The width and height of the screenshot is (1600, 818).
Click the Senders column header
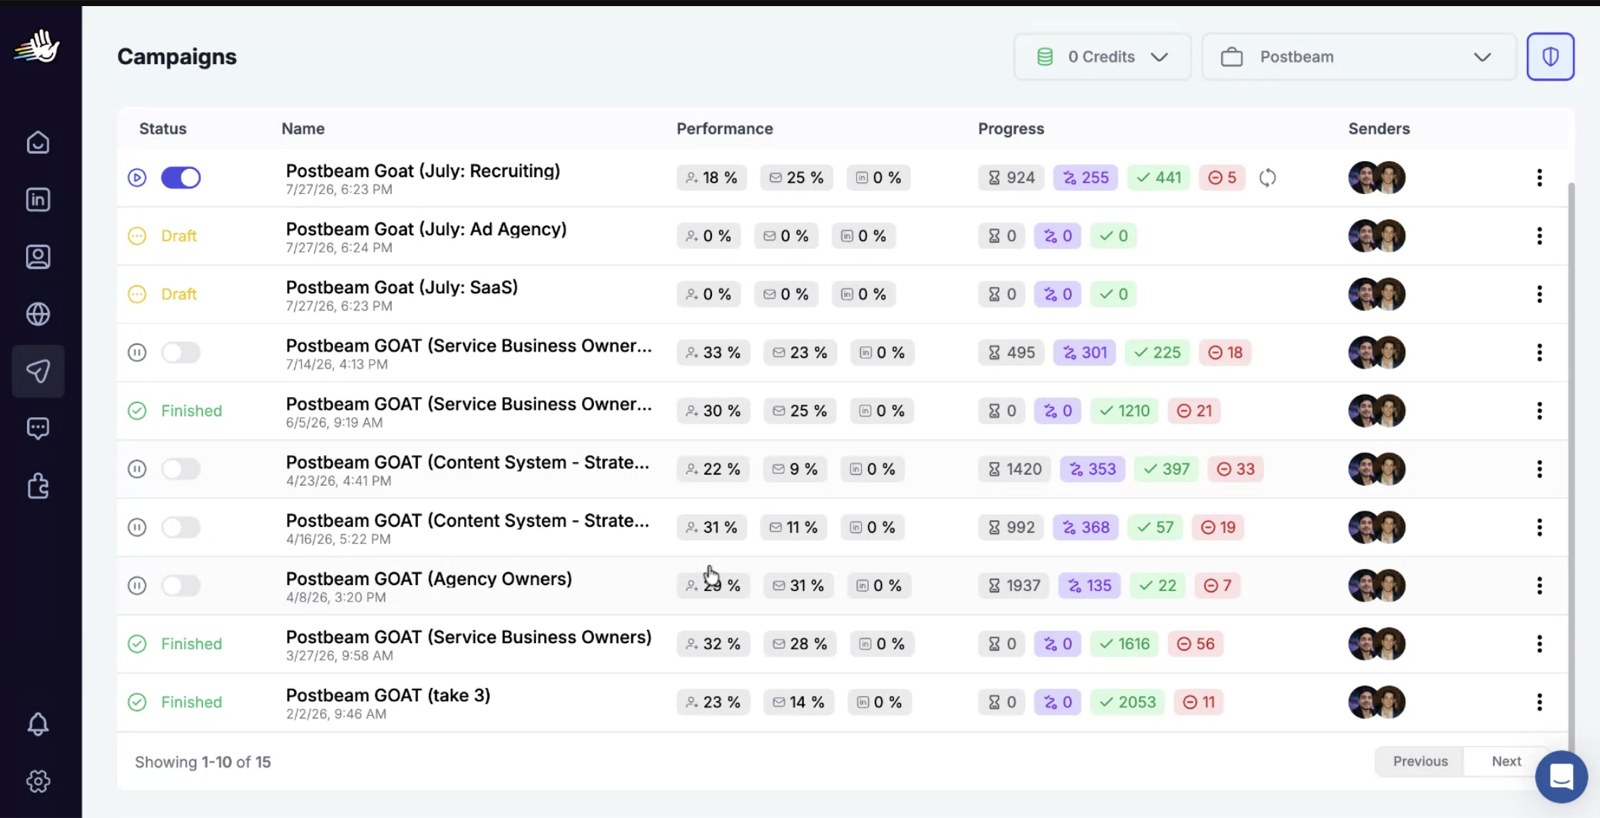1379,129
